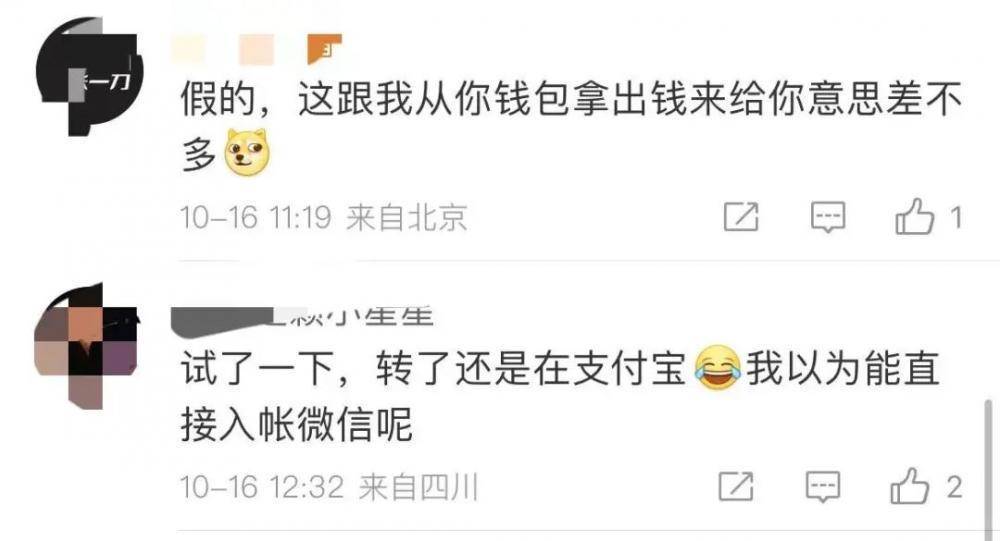Click the timestamp 10-16 12:32 来自四川
Image resolution: width=1000 pixels, height=541 pixels.
pos(329,487)
